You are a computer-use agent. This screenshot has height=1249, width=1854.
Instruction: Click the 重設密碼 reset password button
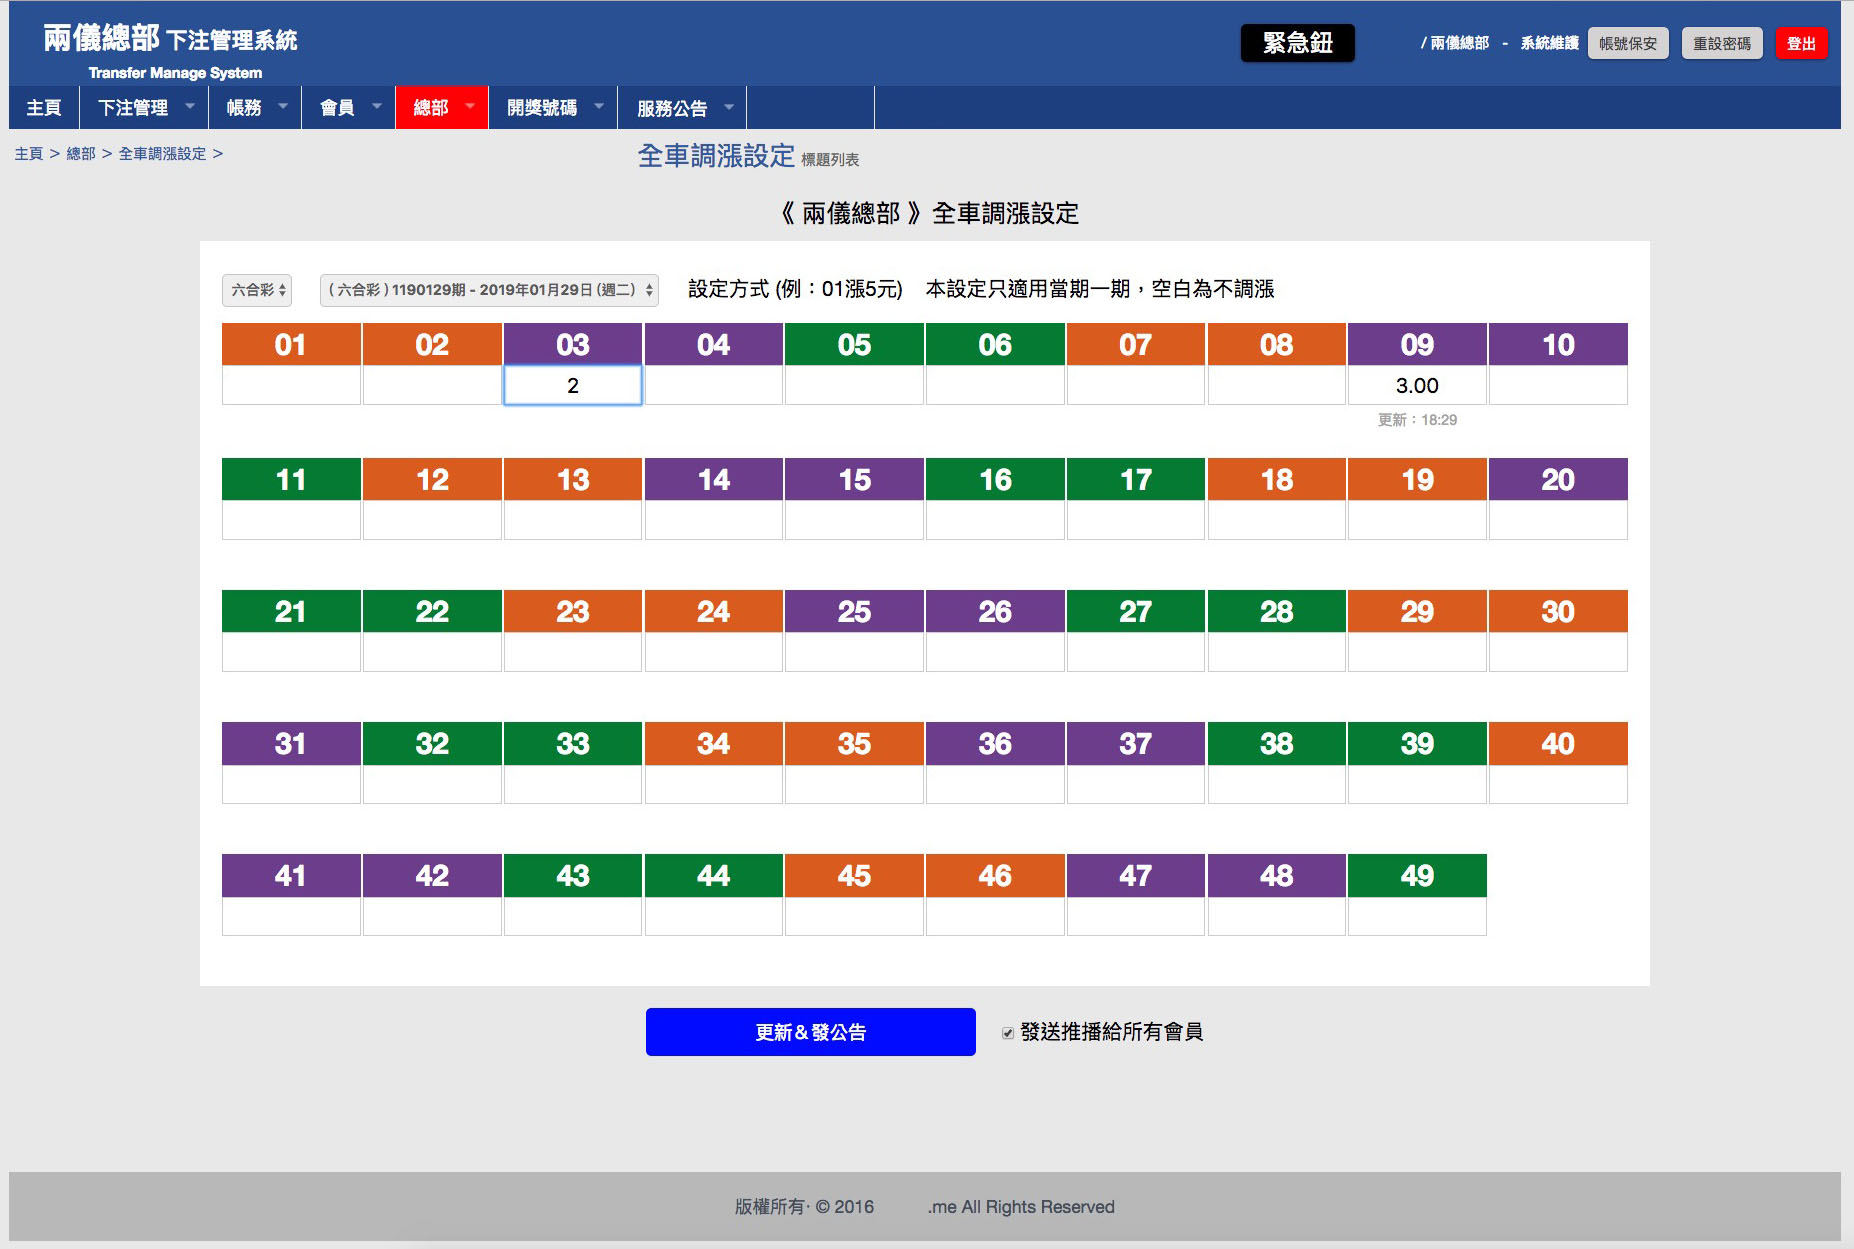[1721, 44]
